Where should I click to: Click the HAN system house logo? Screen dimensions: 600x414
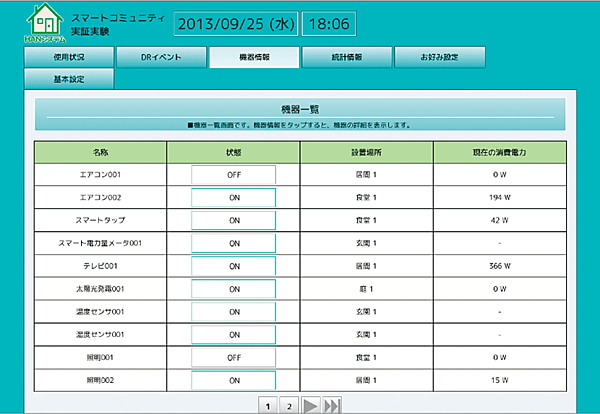point(34,23)
